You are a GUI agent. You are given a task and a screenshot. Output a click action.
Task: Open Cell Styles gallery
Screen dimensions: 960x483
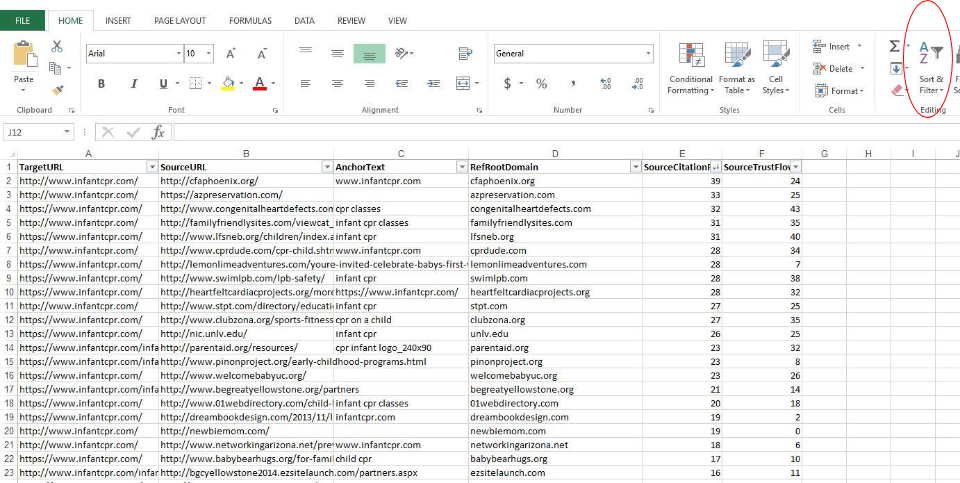[x=776, y=68]
